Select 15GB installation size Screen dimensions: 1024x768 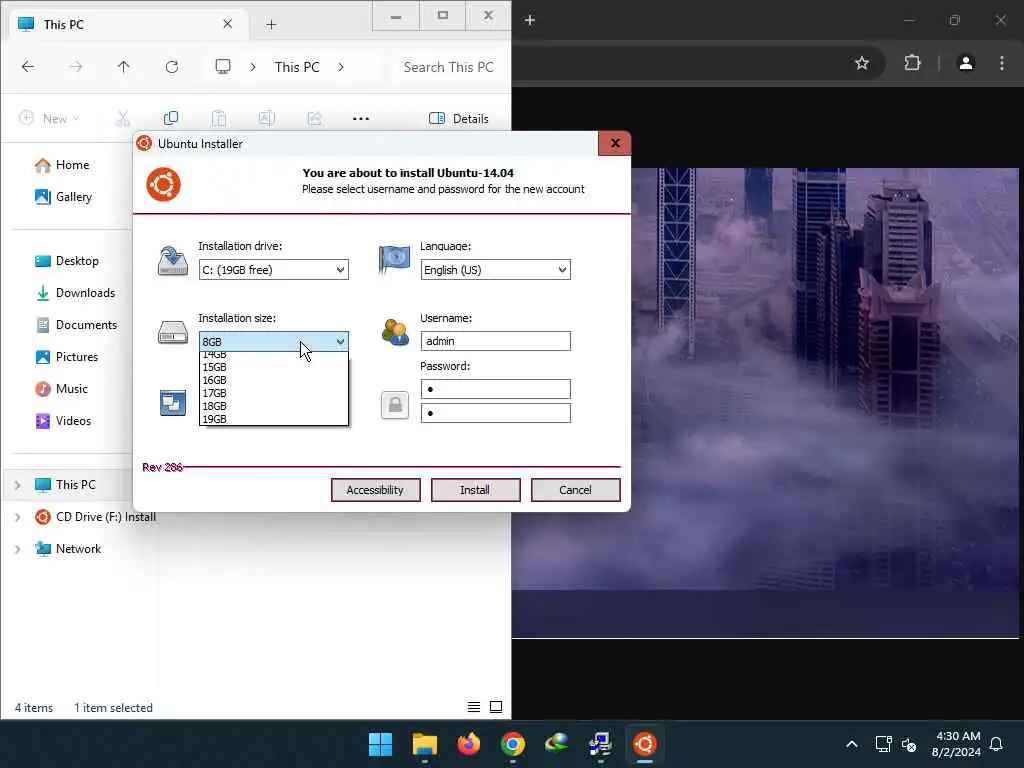[274, 367]
